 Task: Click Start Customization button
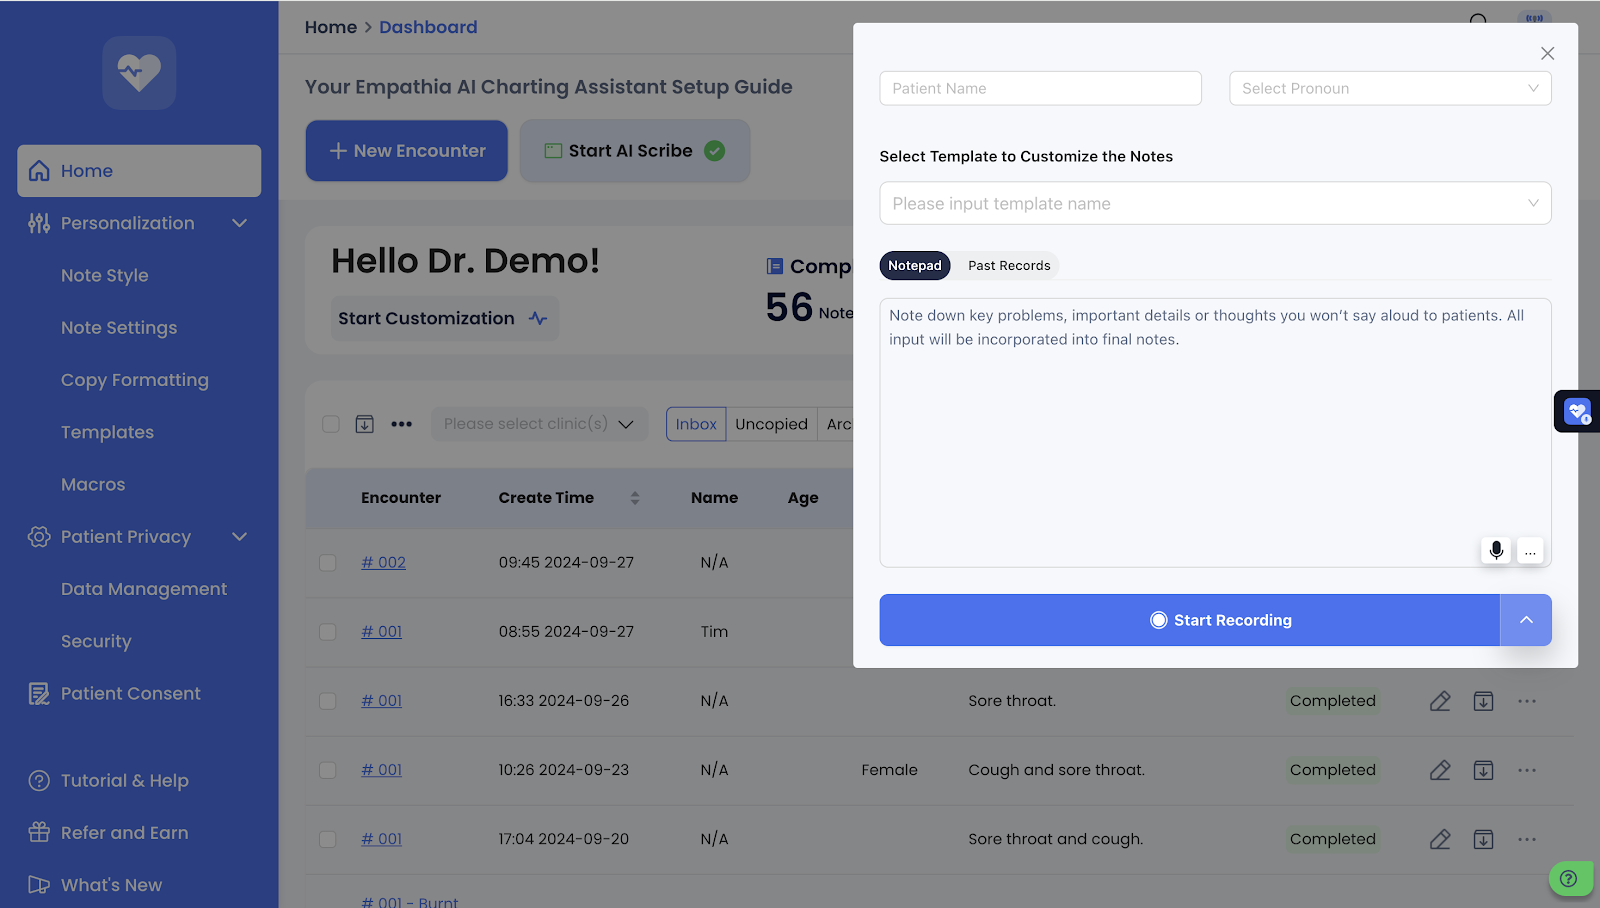tap(444, 318)
